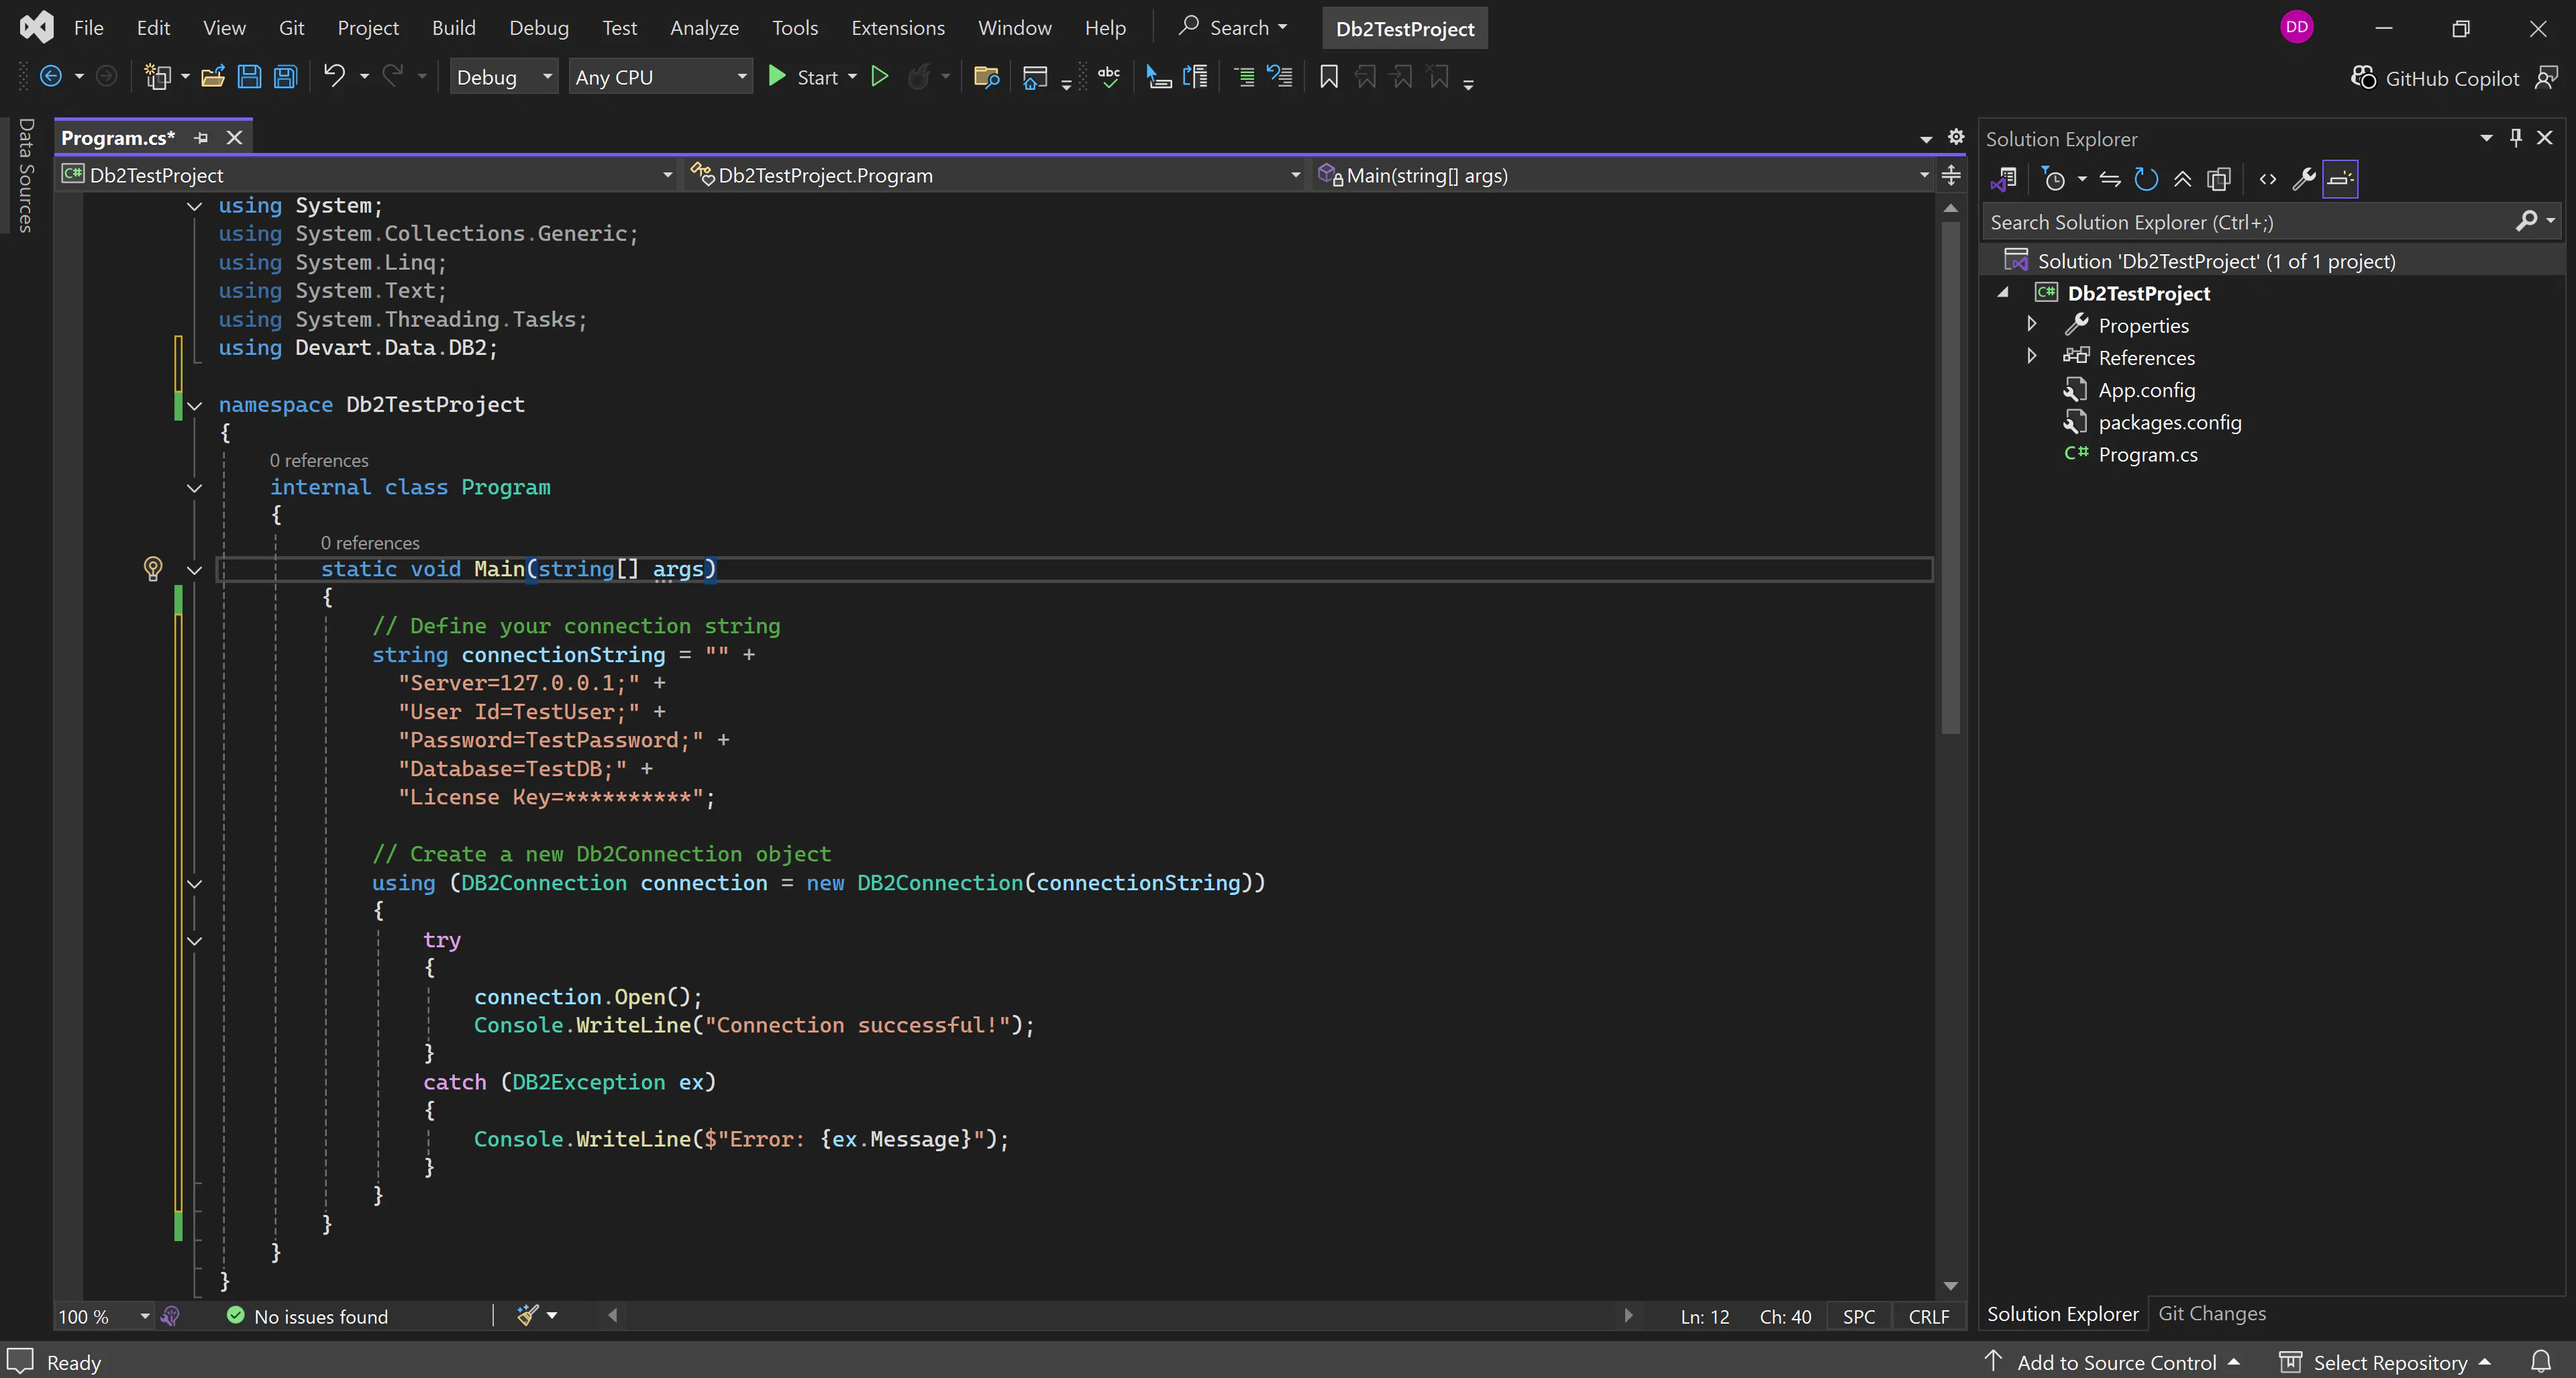Open the Extensions menu
Image resolution: width=2576 pixels, height=1378 pixels.
point(897,28)
